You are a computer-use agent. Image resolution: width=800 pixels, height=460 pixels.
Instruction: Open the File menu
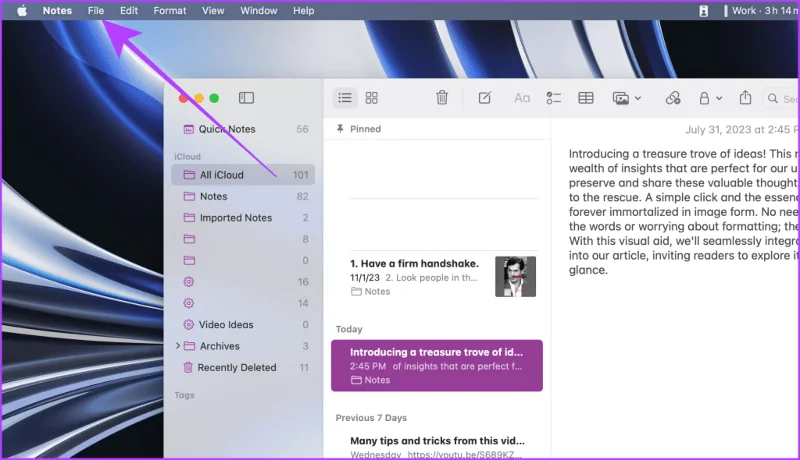(95, 10)
